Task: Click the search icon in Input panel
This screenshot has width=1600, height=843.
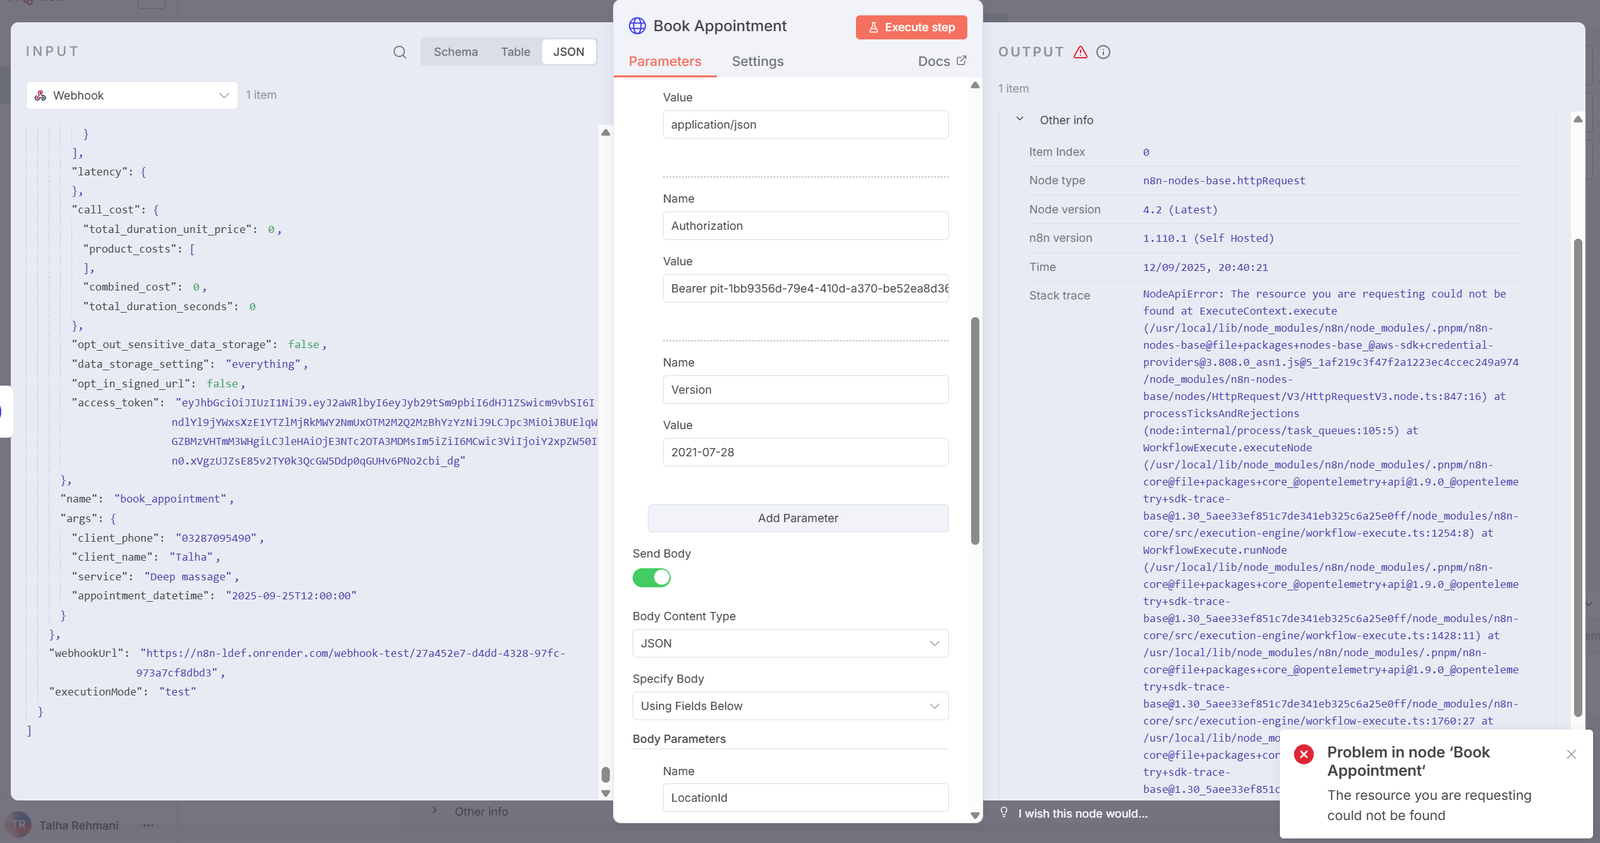Action: tap(400, 52)
